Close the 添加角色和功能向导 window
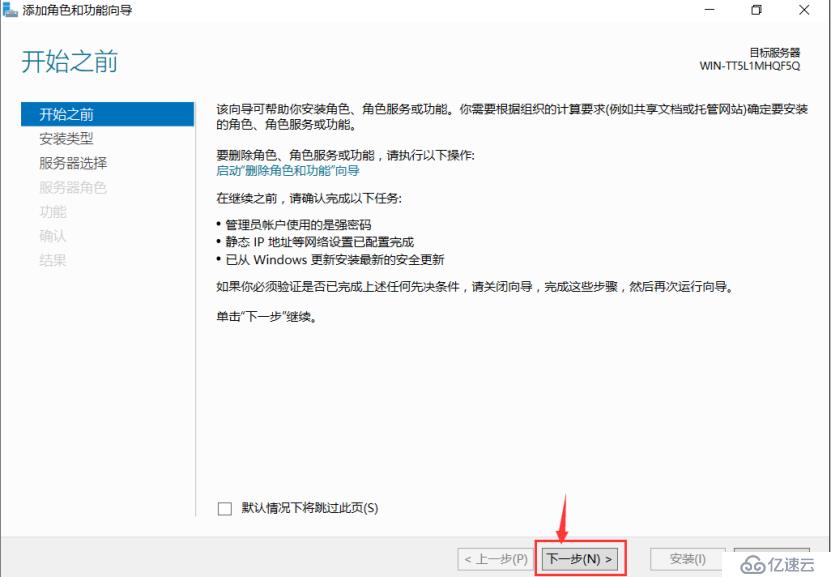This screenshot has width=831, height=577. pyautogui.click(x=804, y=10)
